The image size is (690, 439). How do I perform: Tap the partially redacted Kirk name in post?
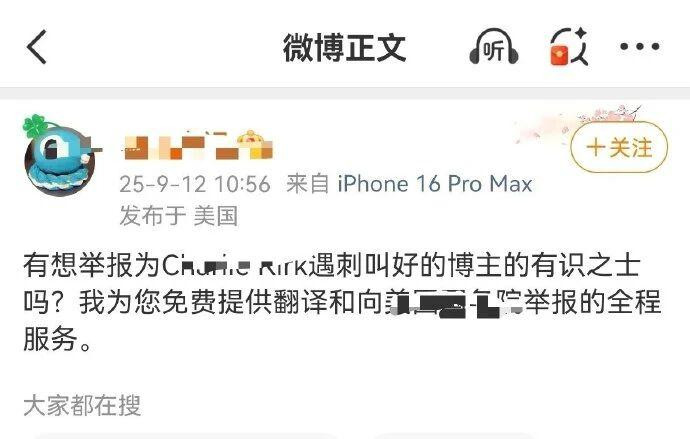click(283, 266)
